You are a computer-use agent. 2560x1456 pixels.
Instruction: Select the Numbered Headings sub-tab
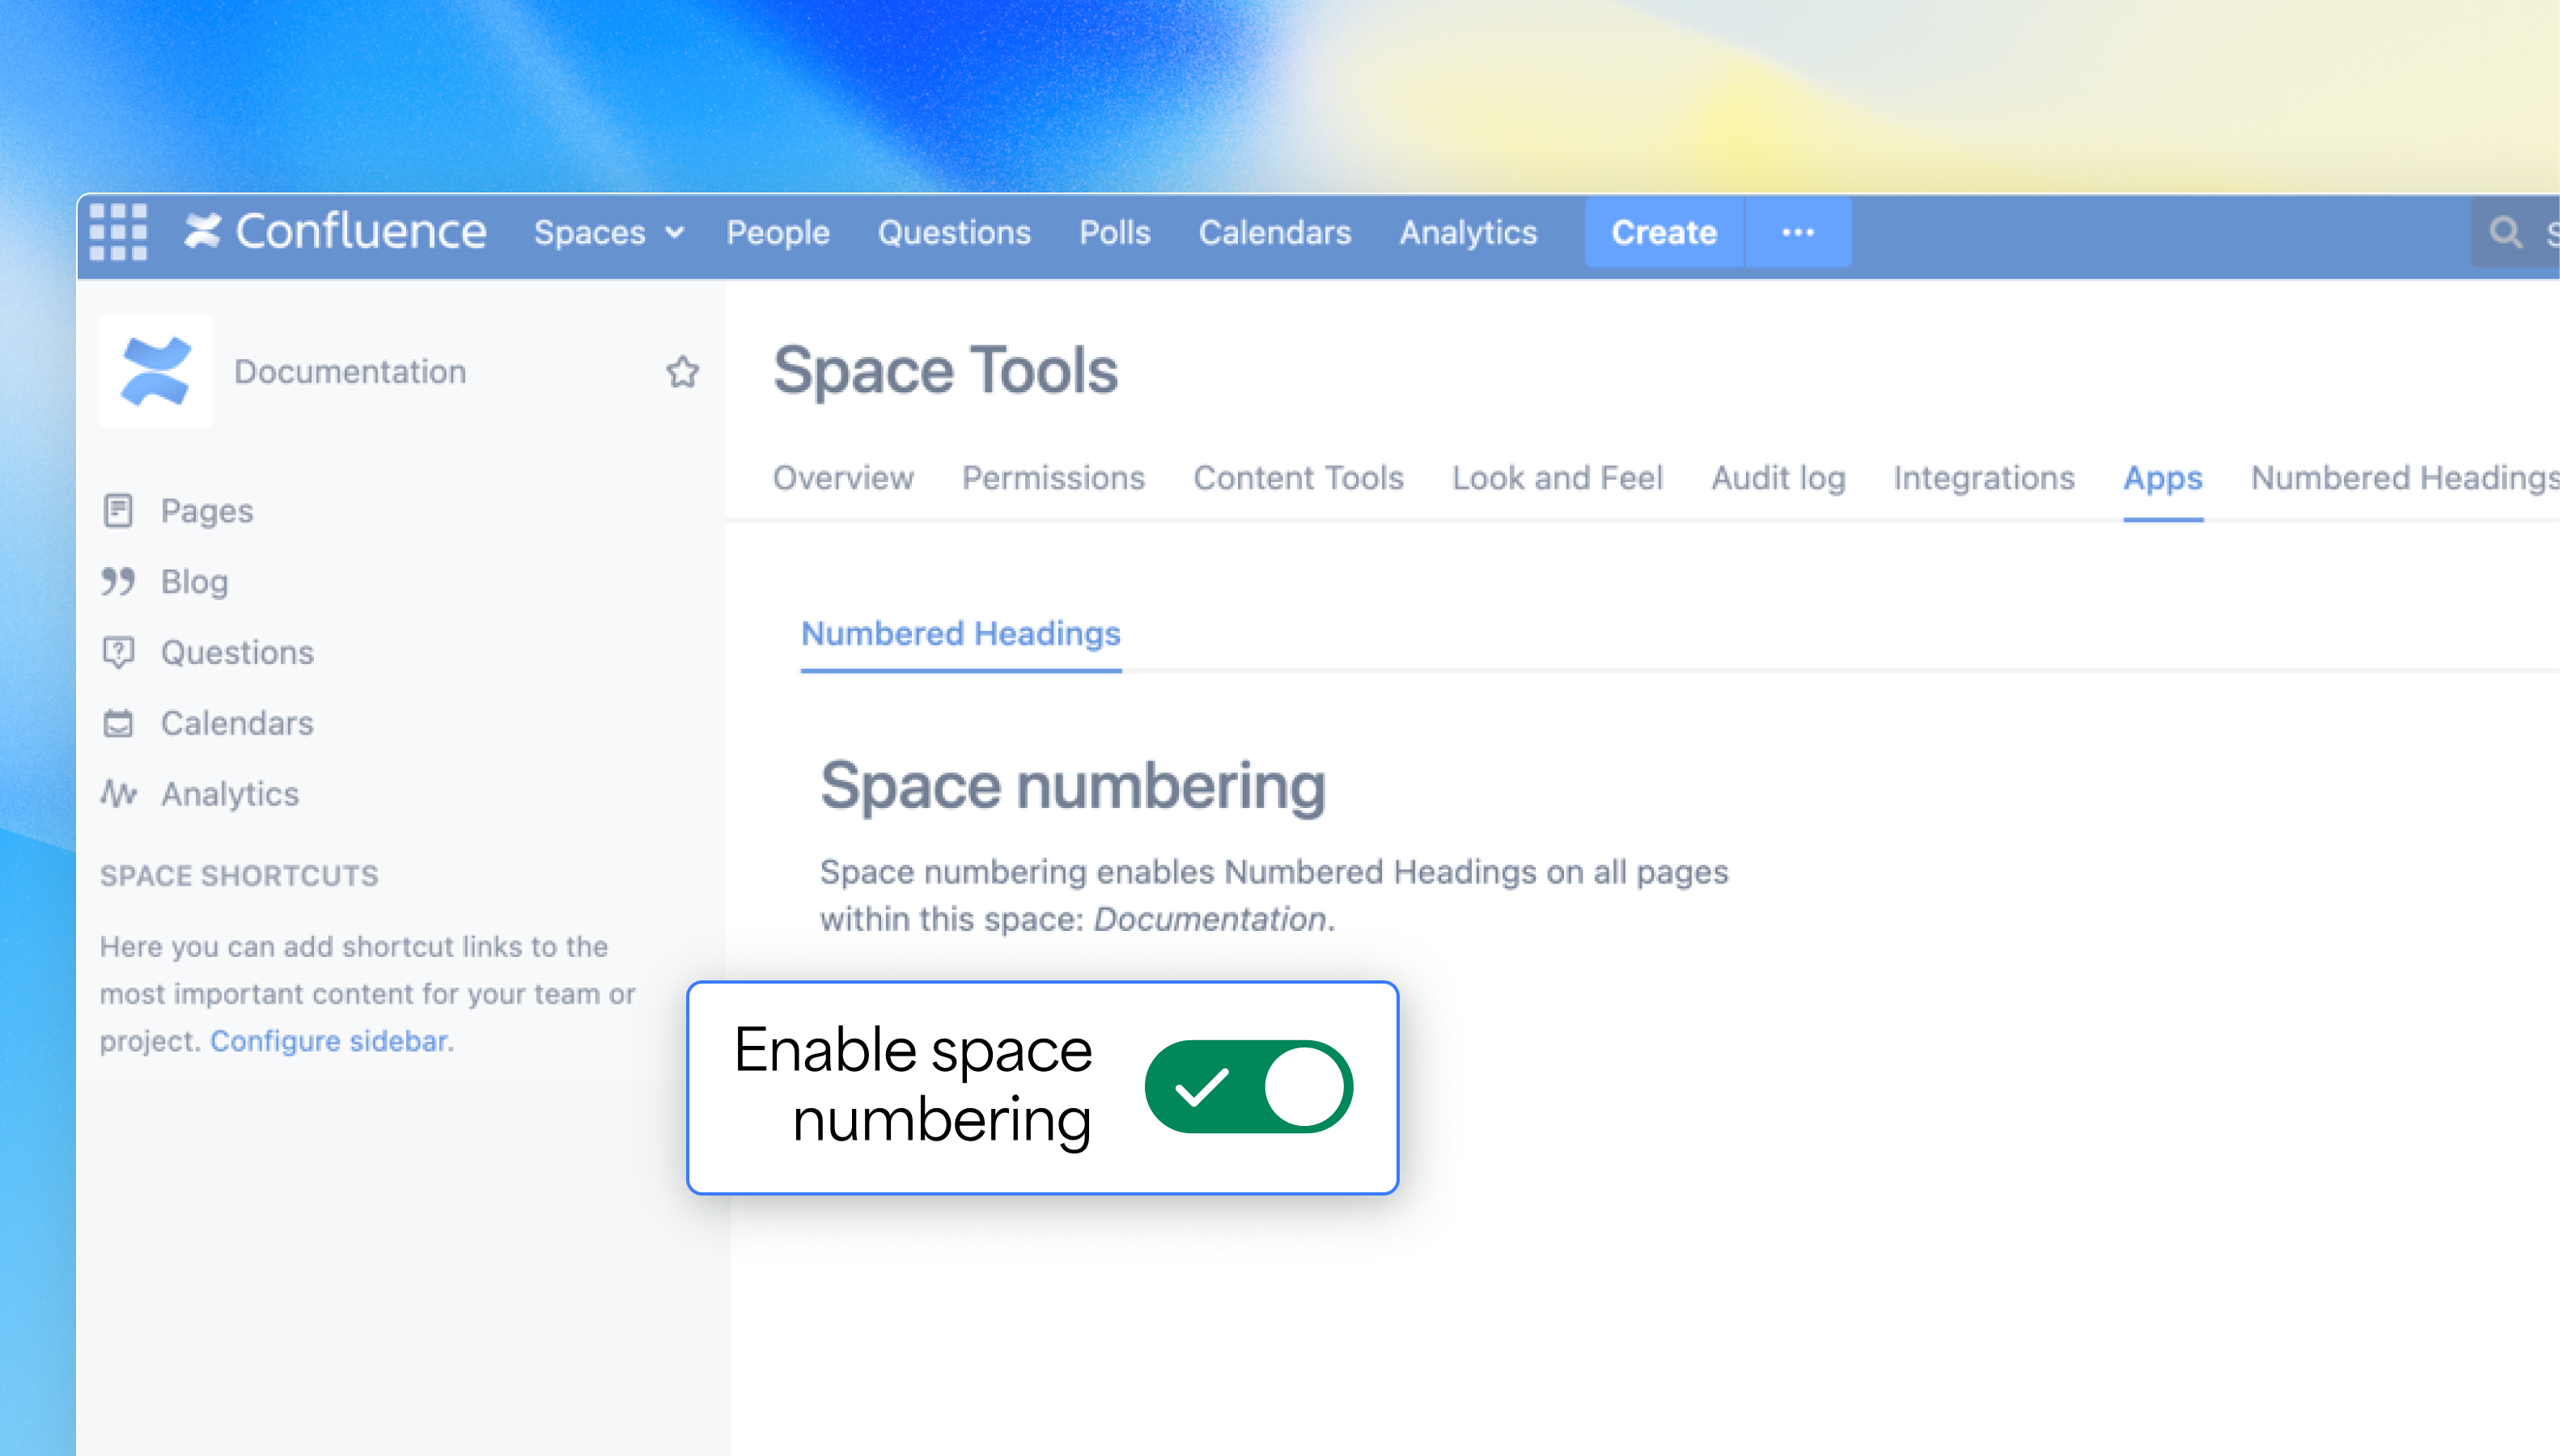(x=960, y=634)
